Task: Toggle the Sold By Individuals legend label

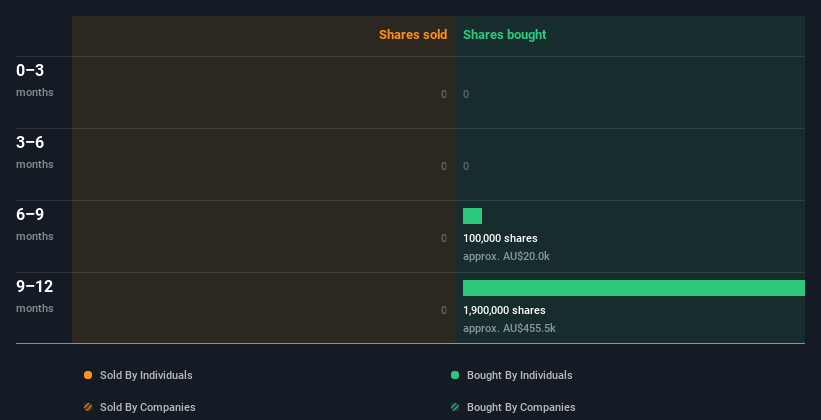Action: pyautogui.click(x=146, y=375)
